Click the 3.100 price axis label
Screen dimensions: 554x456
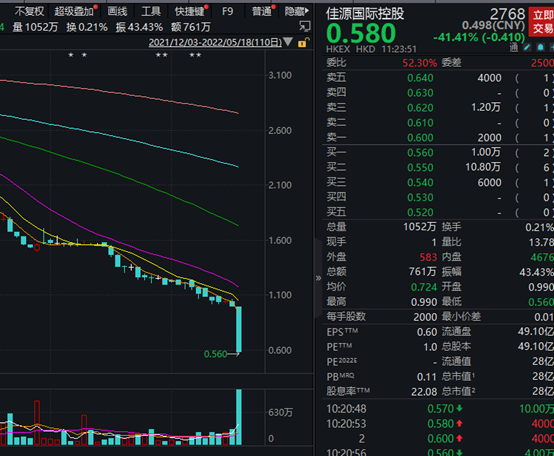click(x=280, y=75)
